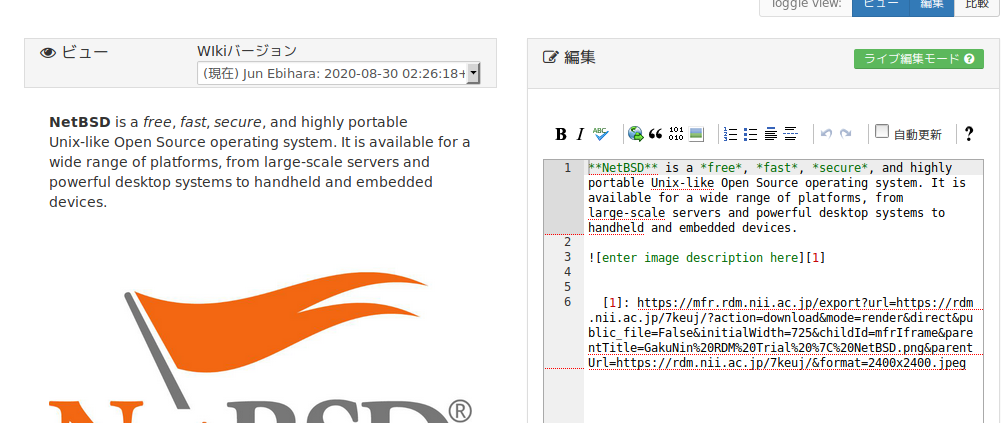Image resolution: width=1003 pixels, height=423 pixels.
Task: Open the Wikiバージョン dropdown
Action: [x=338, y=73]
